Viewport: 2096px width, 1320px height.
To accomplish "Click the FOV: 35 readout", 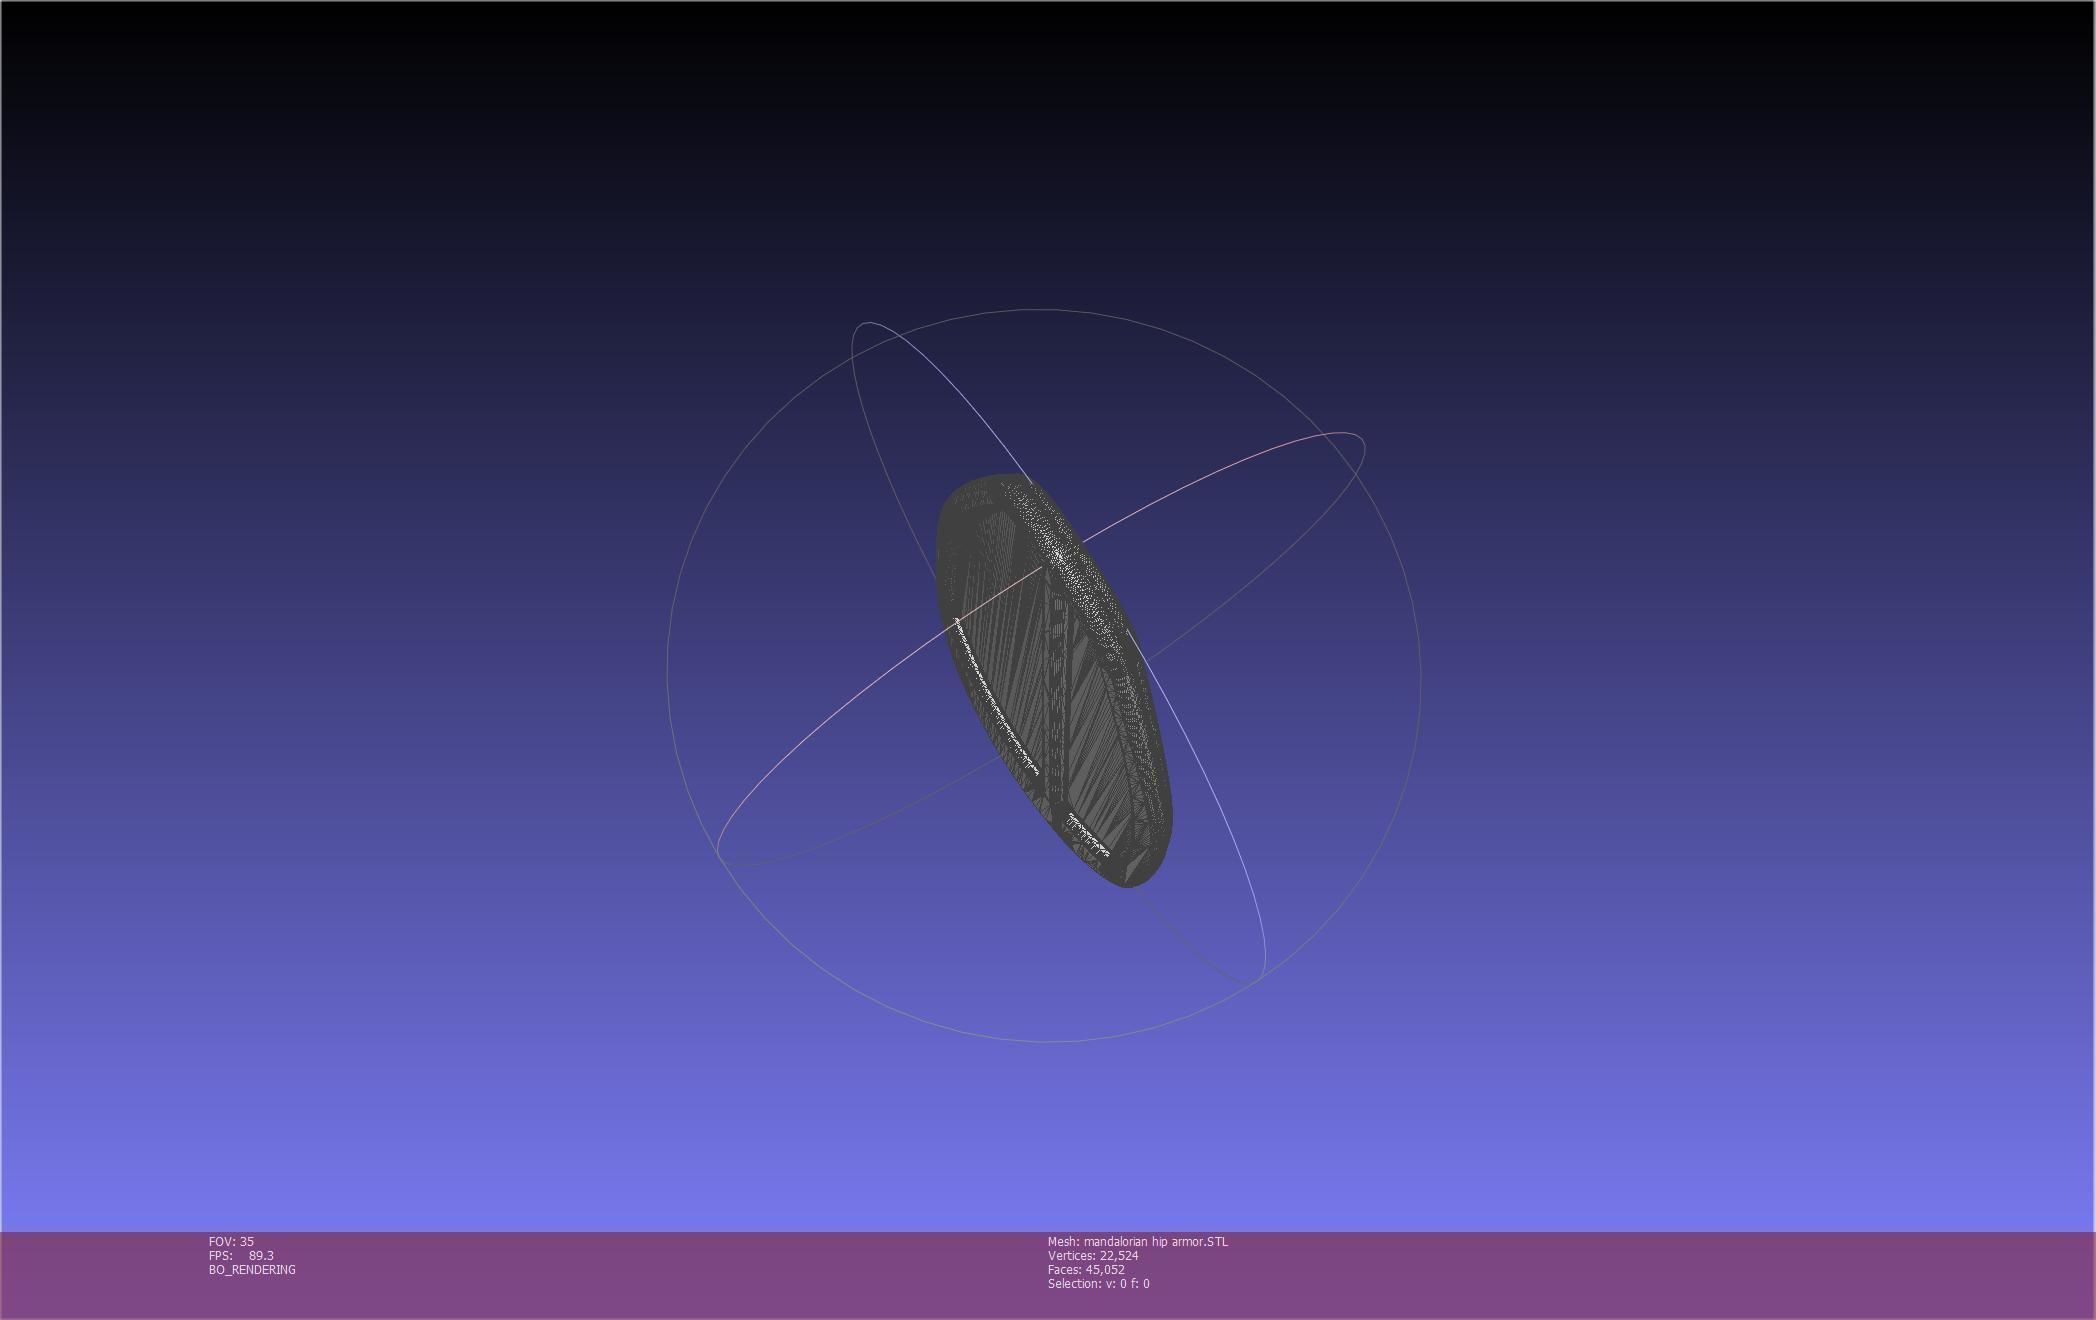I will (231, 1241).
